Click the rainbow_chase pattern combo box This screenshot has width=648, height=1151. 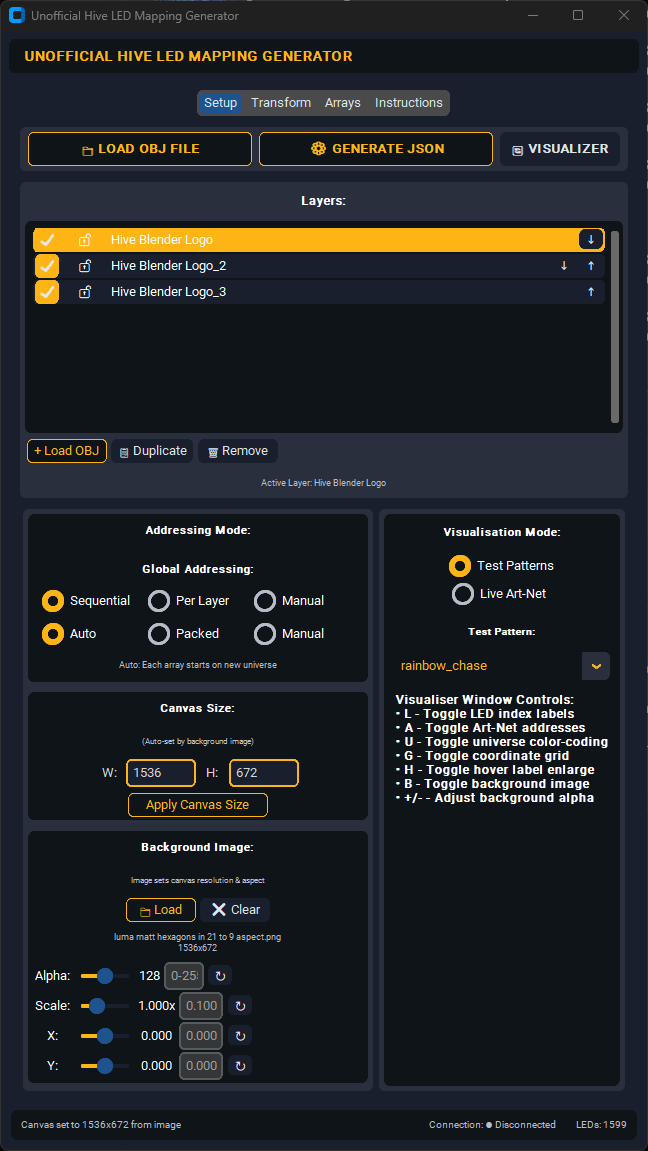(x=501, y=666)
